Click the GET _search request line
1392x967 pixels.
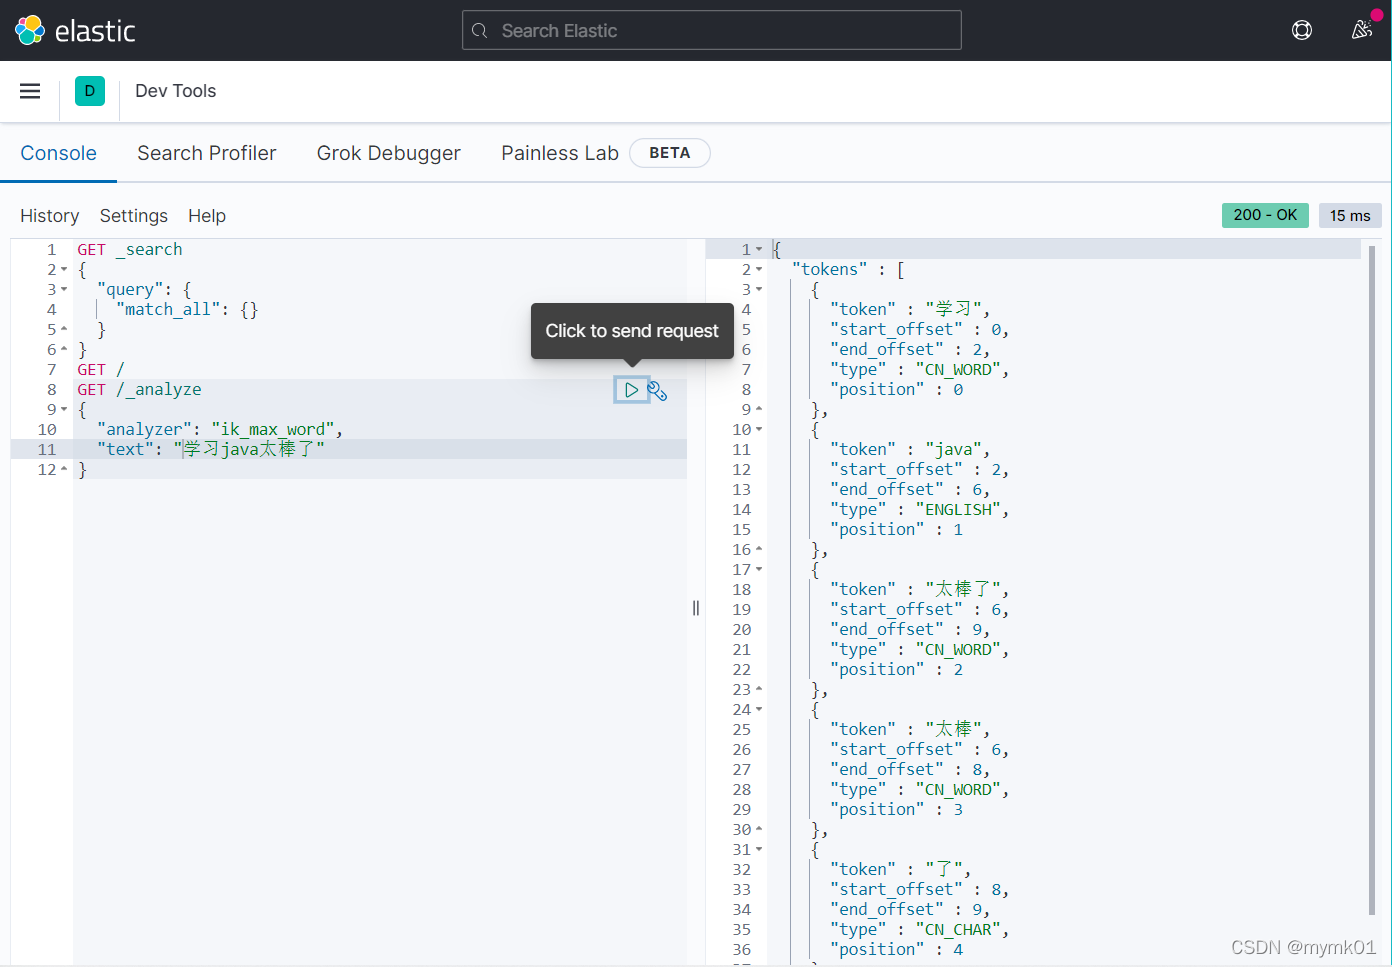(x=130, y=250)
